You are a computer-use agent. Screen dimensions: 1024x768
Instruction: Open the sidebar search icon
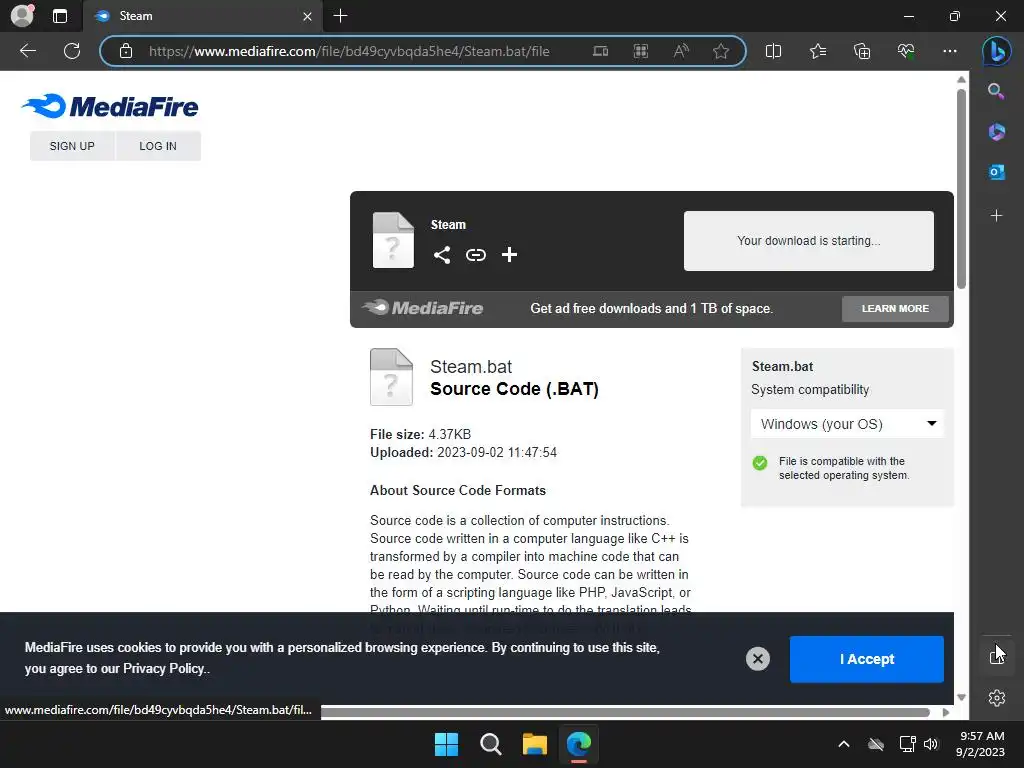pos(996,91)
